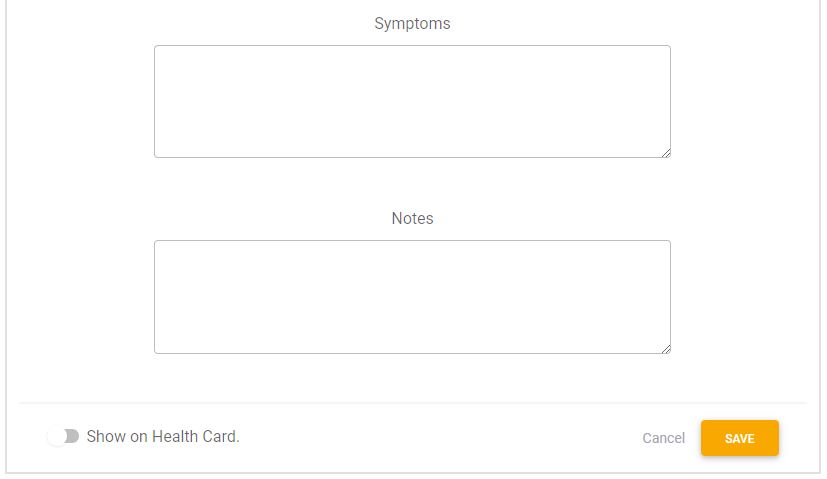Select the corner grip of the Notes box

pos(665,348)
